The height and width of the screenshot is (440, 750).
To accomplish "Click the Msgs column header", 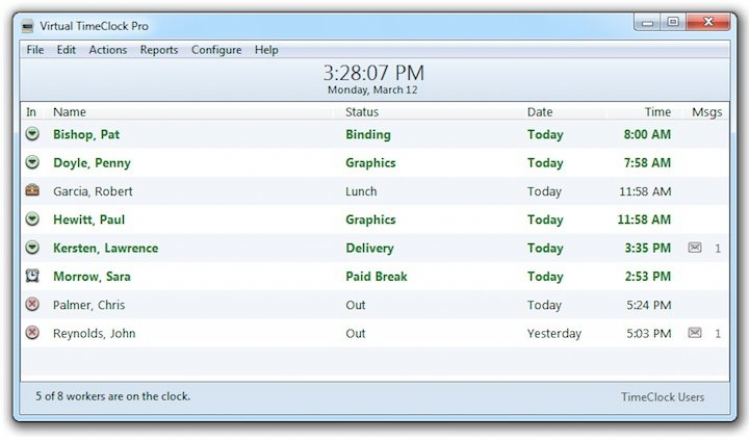I will [707, 112].
